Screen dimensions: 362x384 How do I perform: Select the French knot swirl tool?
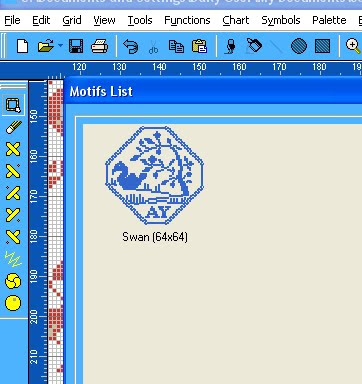[x=13, y=281]
